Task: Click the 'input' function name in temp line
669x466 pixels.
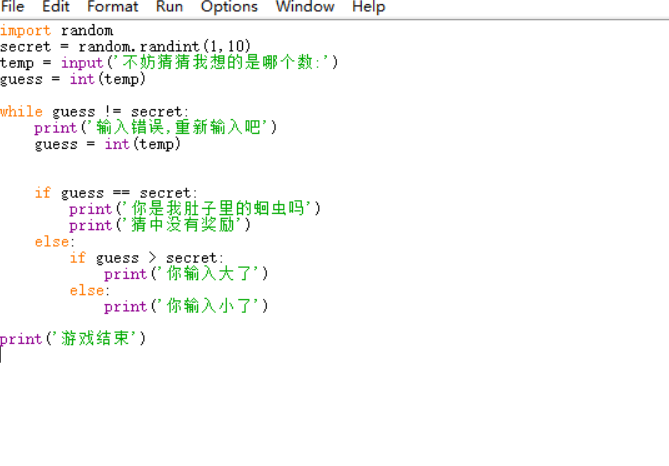Action: [x=82, y=63]
